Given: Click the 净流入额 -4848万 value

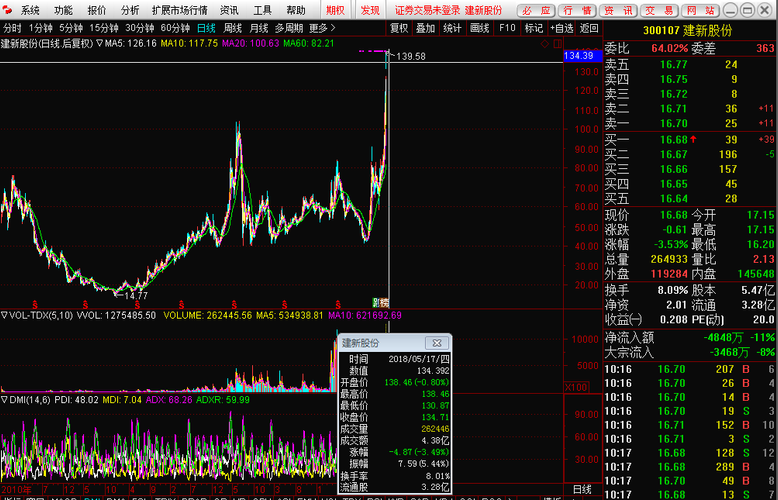Looking at the screenshot, I should 723,338.
